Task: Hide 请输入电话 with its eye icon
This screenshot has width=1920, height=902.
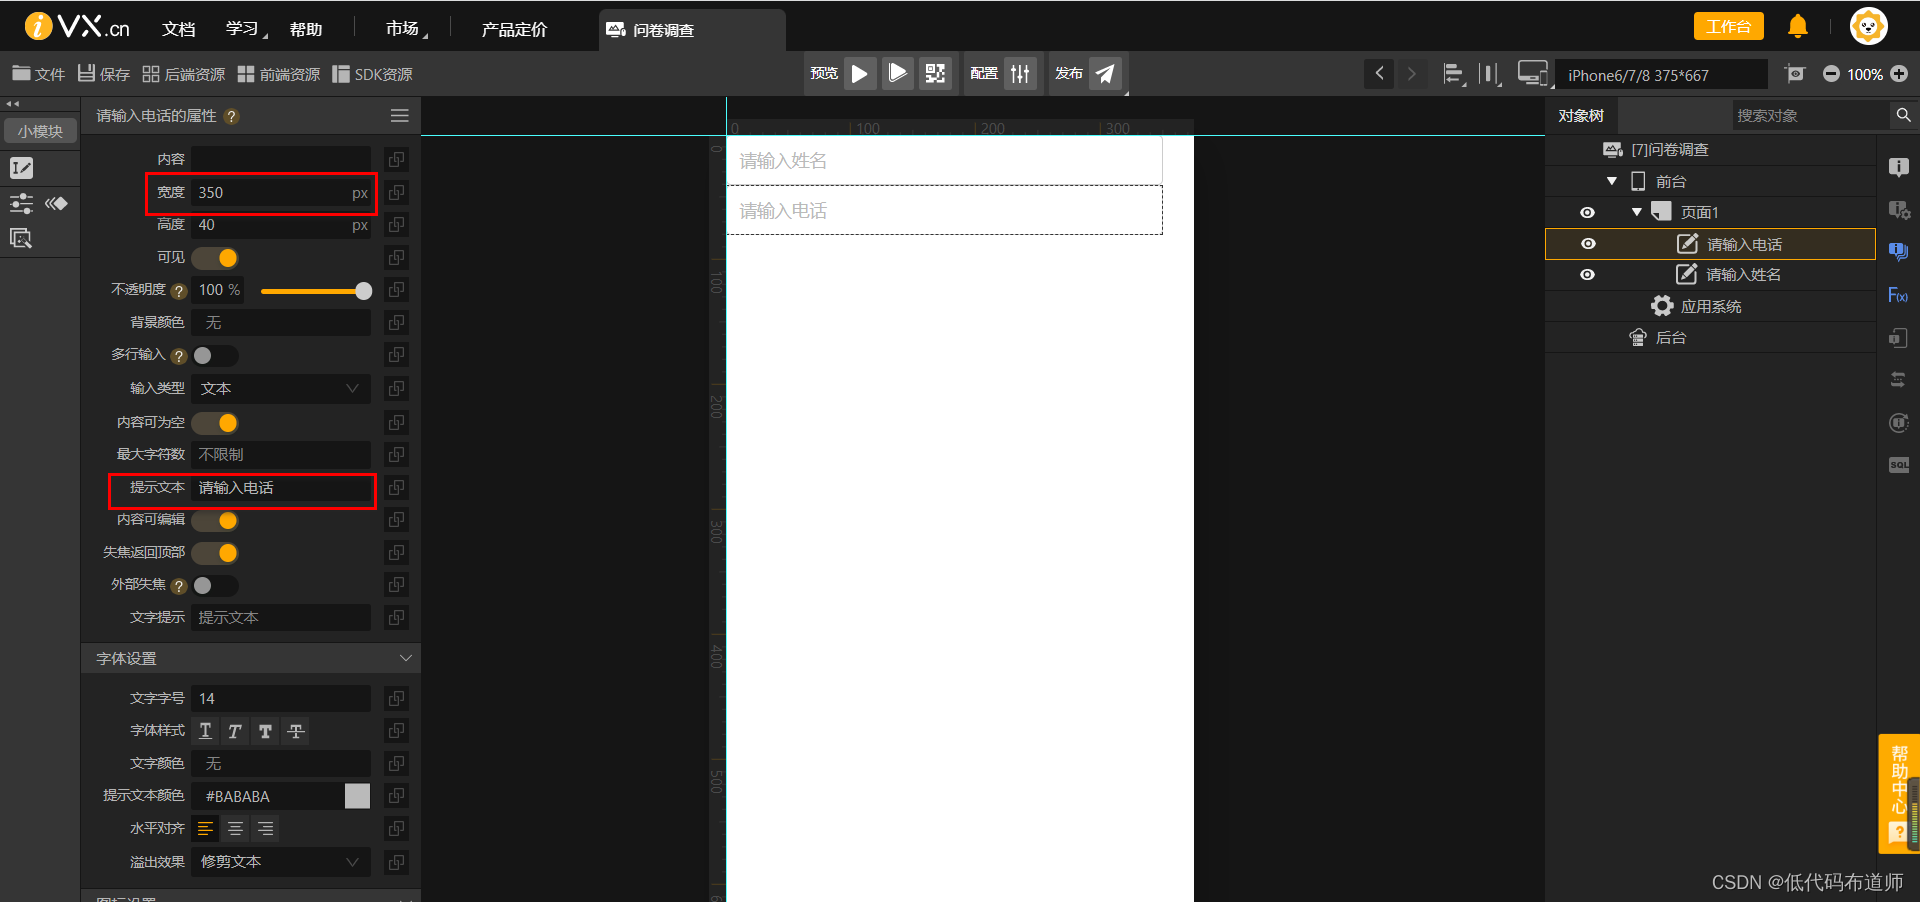Action: click(1588, 244)
